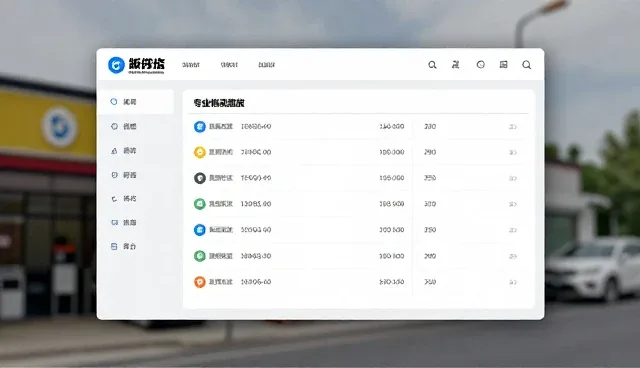The height and width of the screenshot is (368, 640).
Task: Click the leftmost magnifier icon in header
Action: [x=432, y=65]
